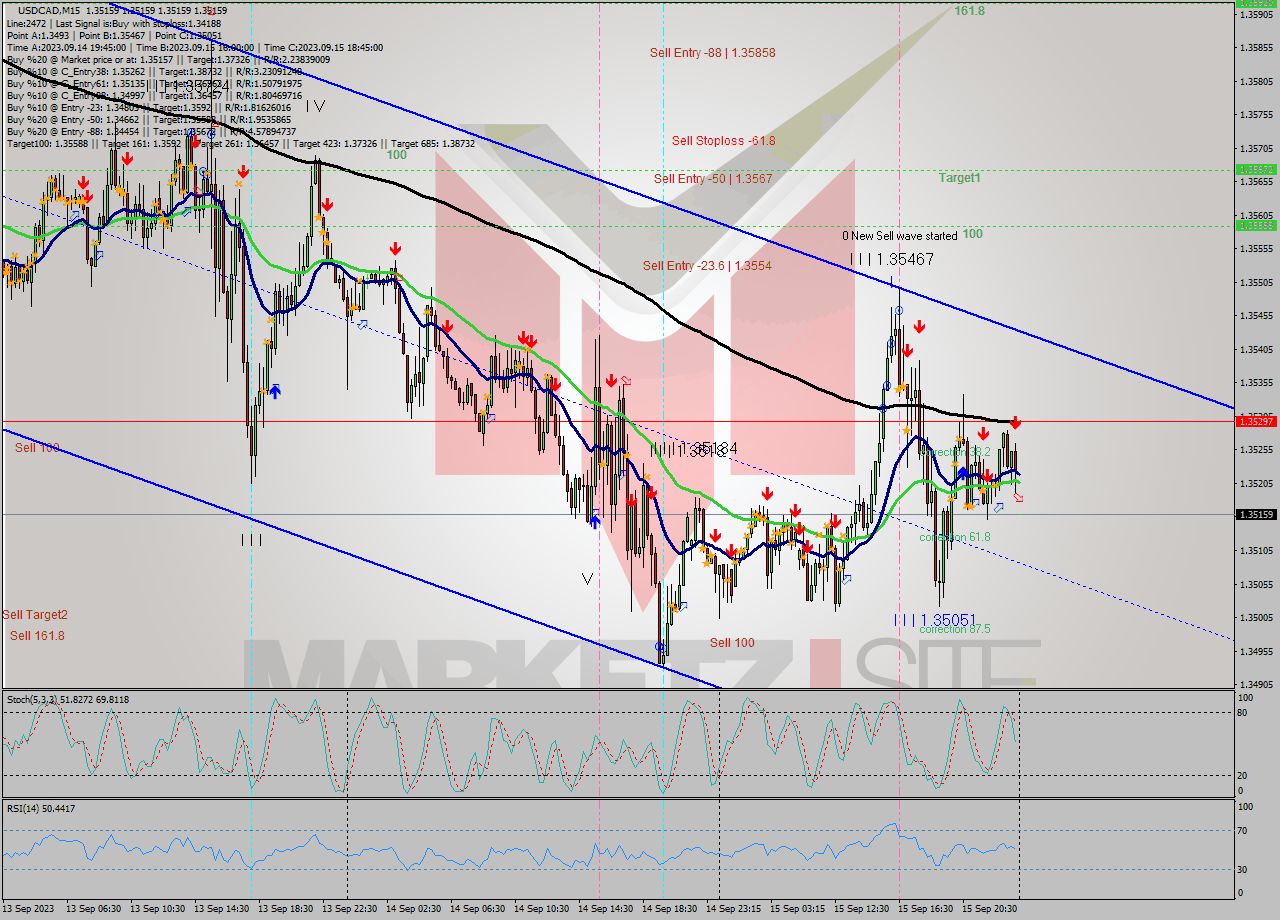Viewport: 1280px width, 920px height.
Task: Select the 'Sell 161.8' label
Action: pyautogui.click(x=37, y=636)
